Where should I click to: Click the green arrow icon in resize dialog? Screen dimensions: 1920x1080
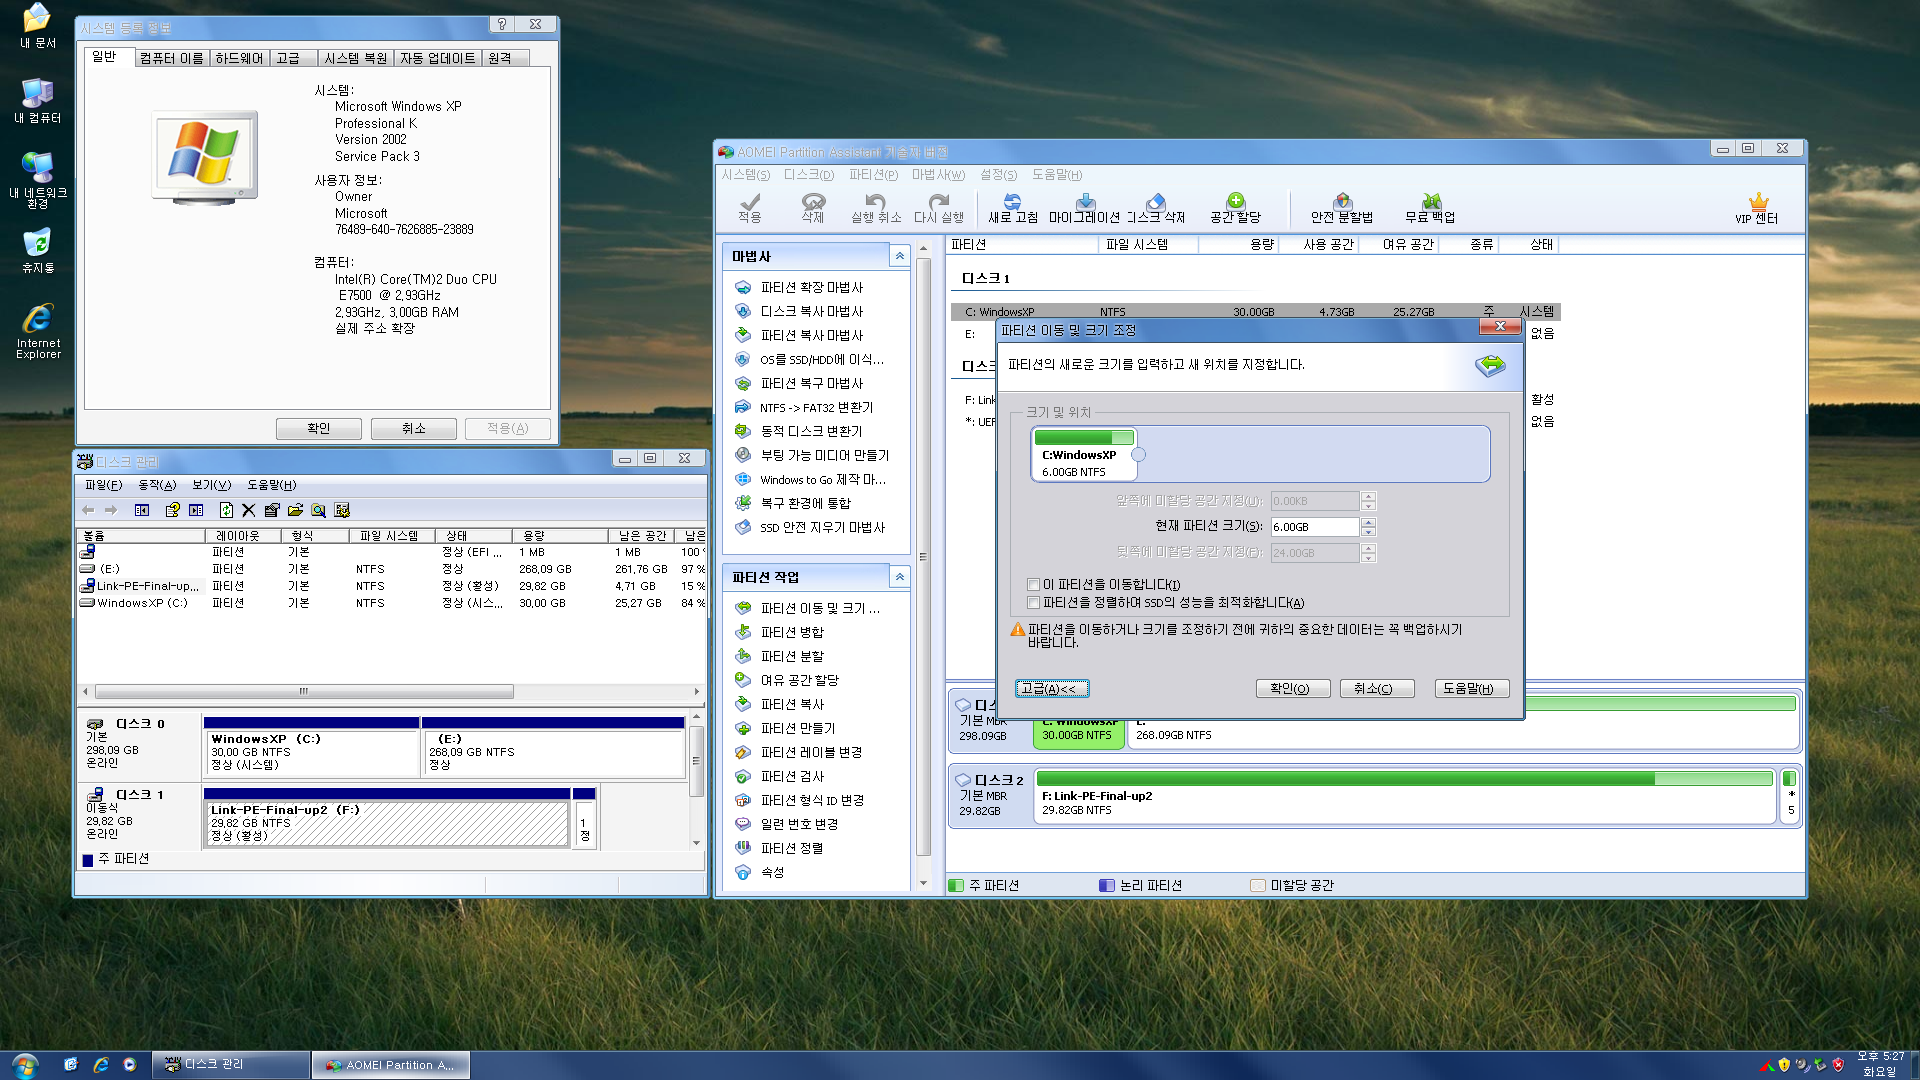(1490, 365)
